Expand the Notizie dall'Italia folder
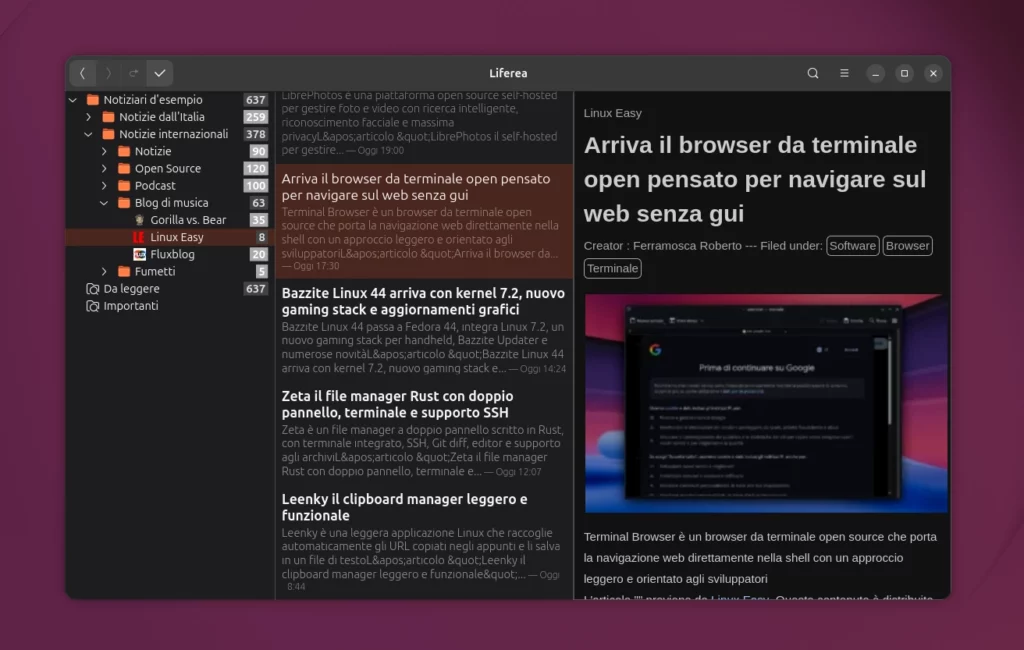Viewport: 1024px width, 650px height. click(89, 117)
